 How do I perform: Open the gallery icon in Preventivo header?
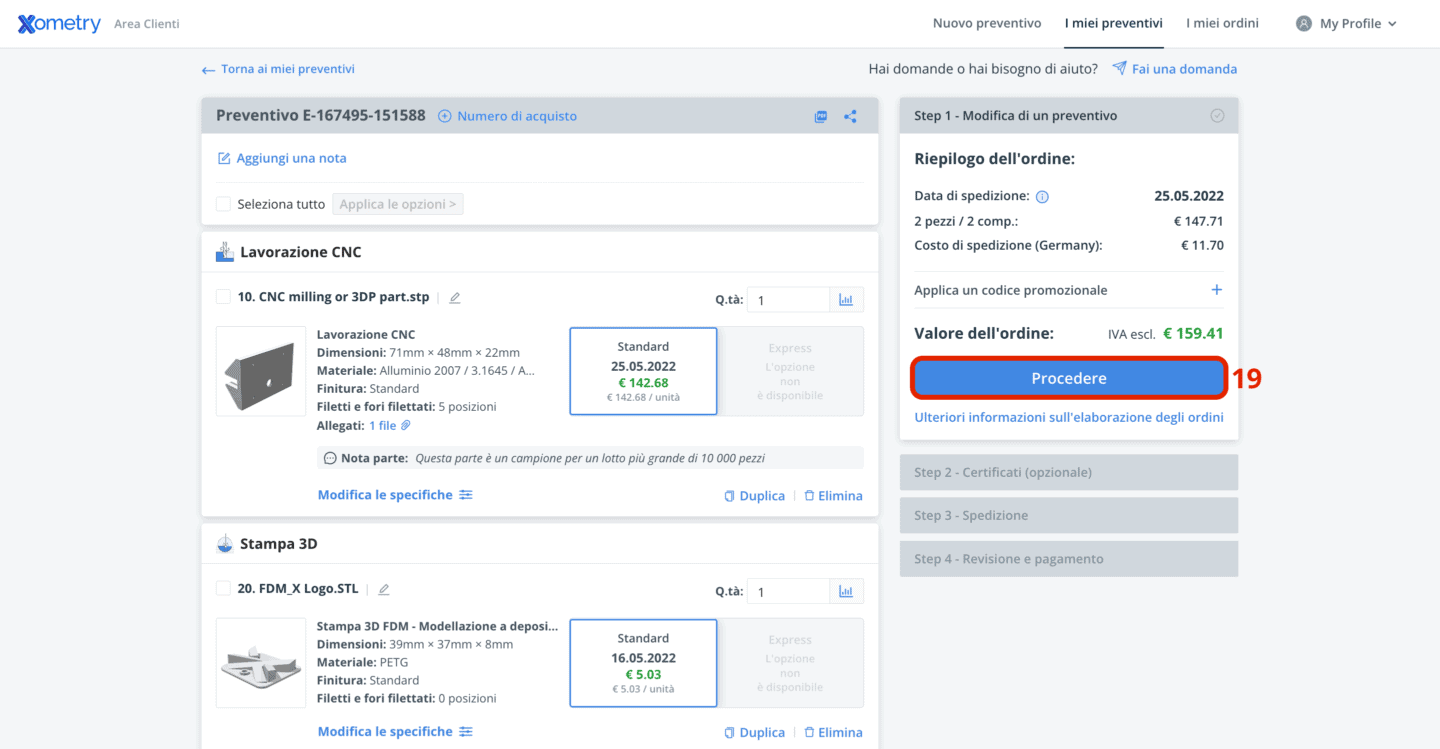pyautogui.click(x=821, y=116)
